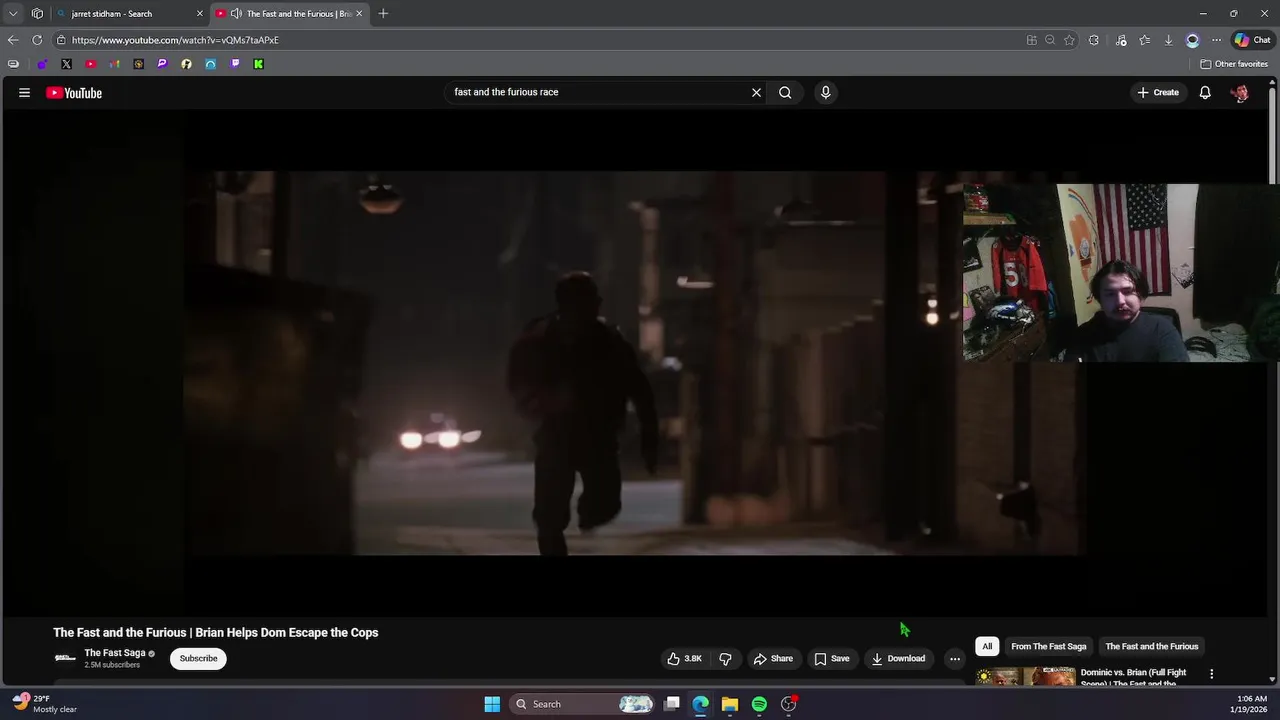Dislike the video
Viewport: 1280px width, 720px height.
[725, 658]
